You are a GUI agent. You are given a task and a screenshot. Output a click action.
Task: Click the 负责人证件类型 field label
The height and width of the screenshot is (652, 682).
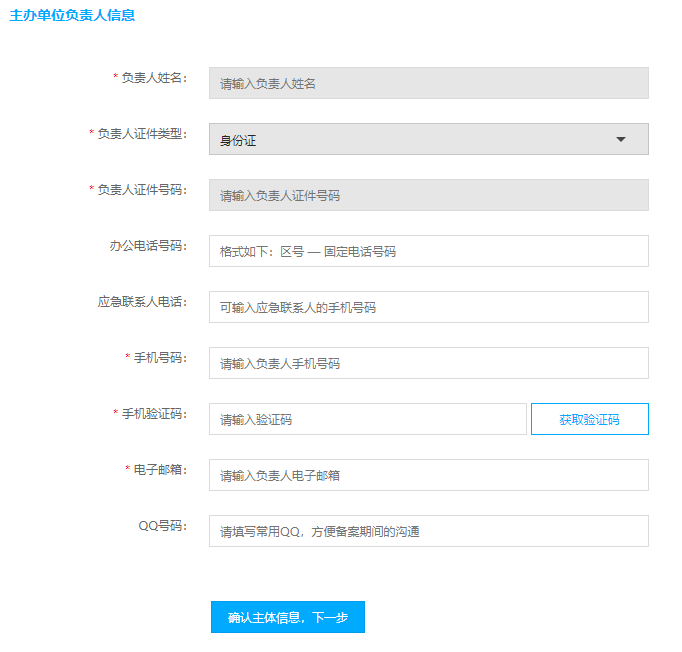tap(142, 134)
